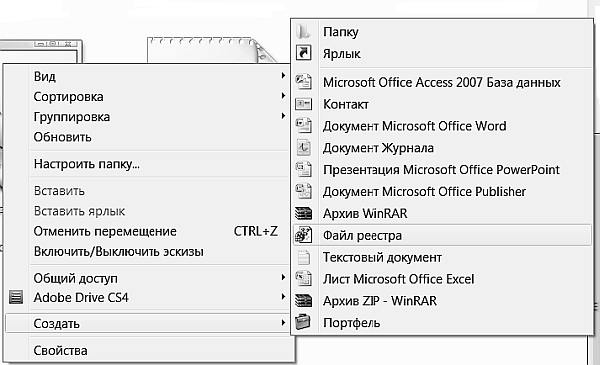Expand the Сортировка submenu arrow
This screenshot has height=365, width=600.
[x=283, y=96]
